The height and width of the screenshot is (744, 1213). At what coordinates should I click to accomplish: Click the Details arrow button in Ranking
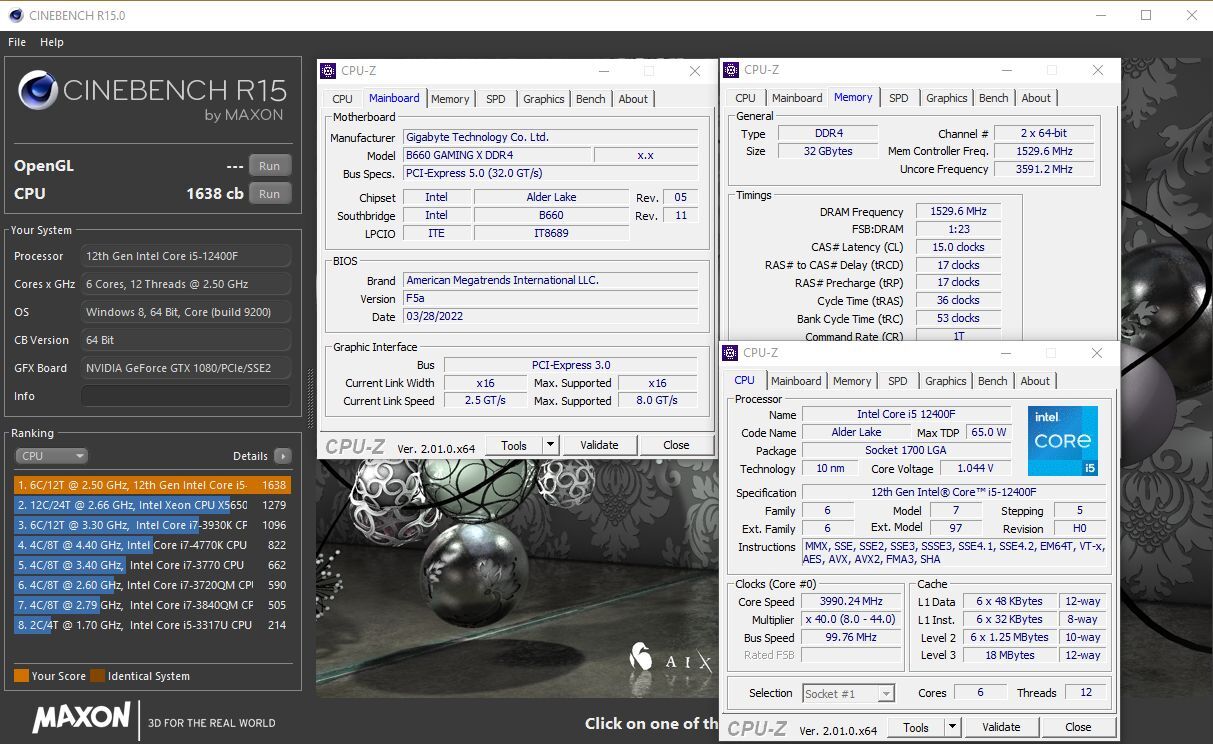pyautogui.click(x=283, y=456)
